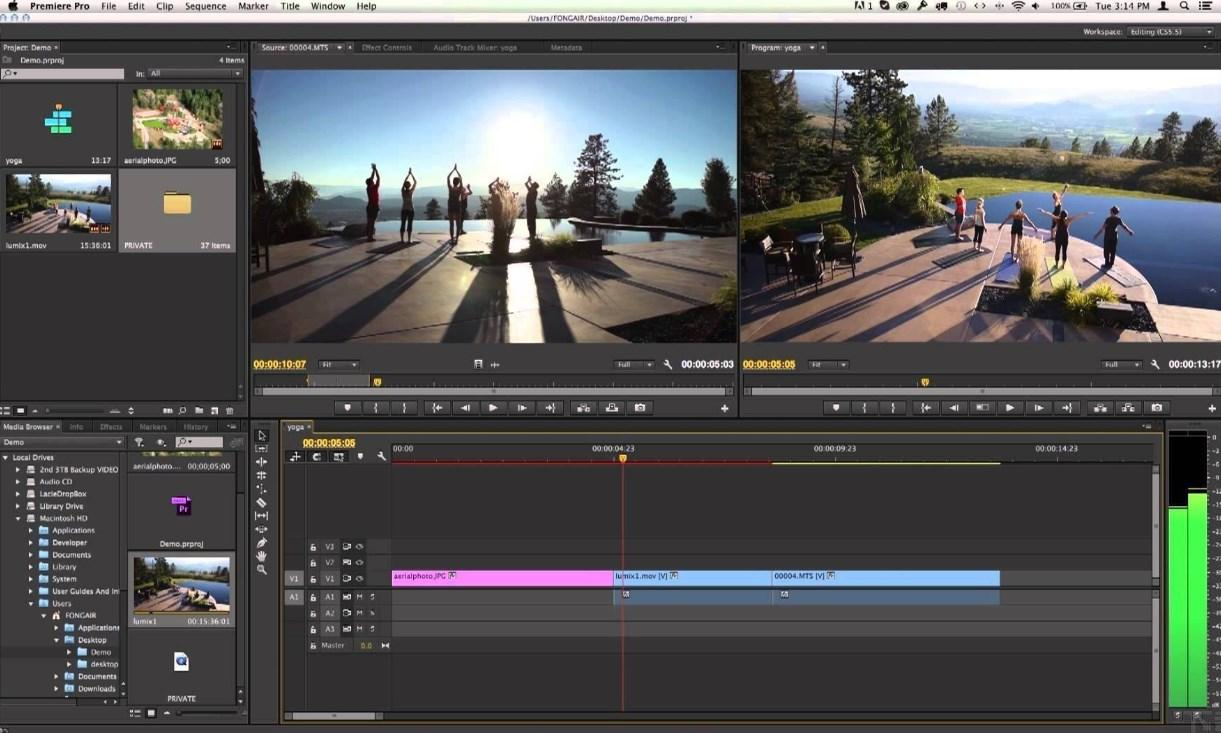Click the Ripple Edit tool
Viewport: 1221px width, 733px height.
pyautogui.click(x=262, y=462)
